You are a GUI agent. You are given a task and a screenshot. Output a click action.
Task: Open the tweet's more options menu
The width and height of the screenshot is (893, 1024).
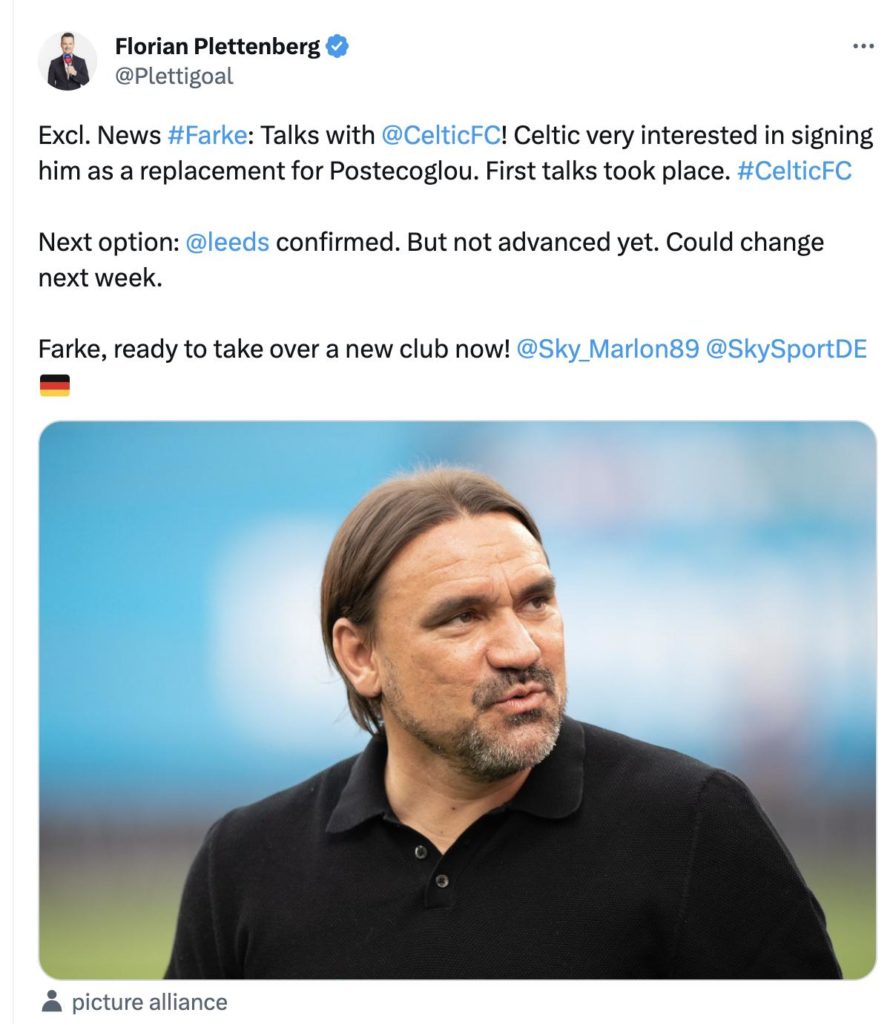click(x=862, y=46)
